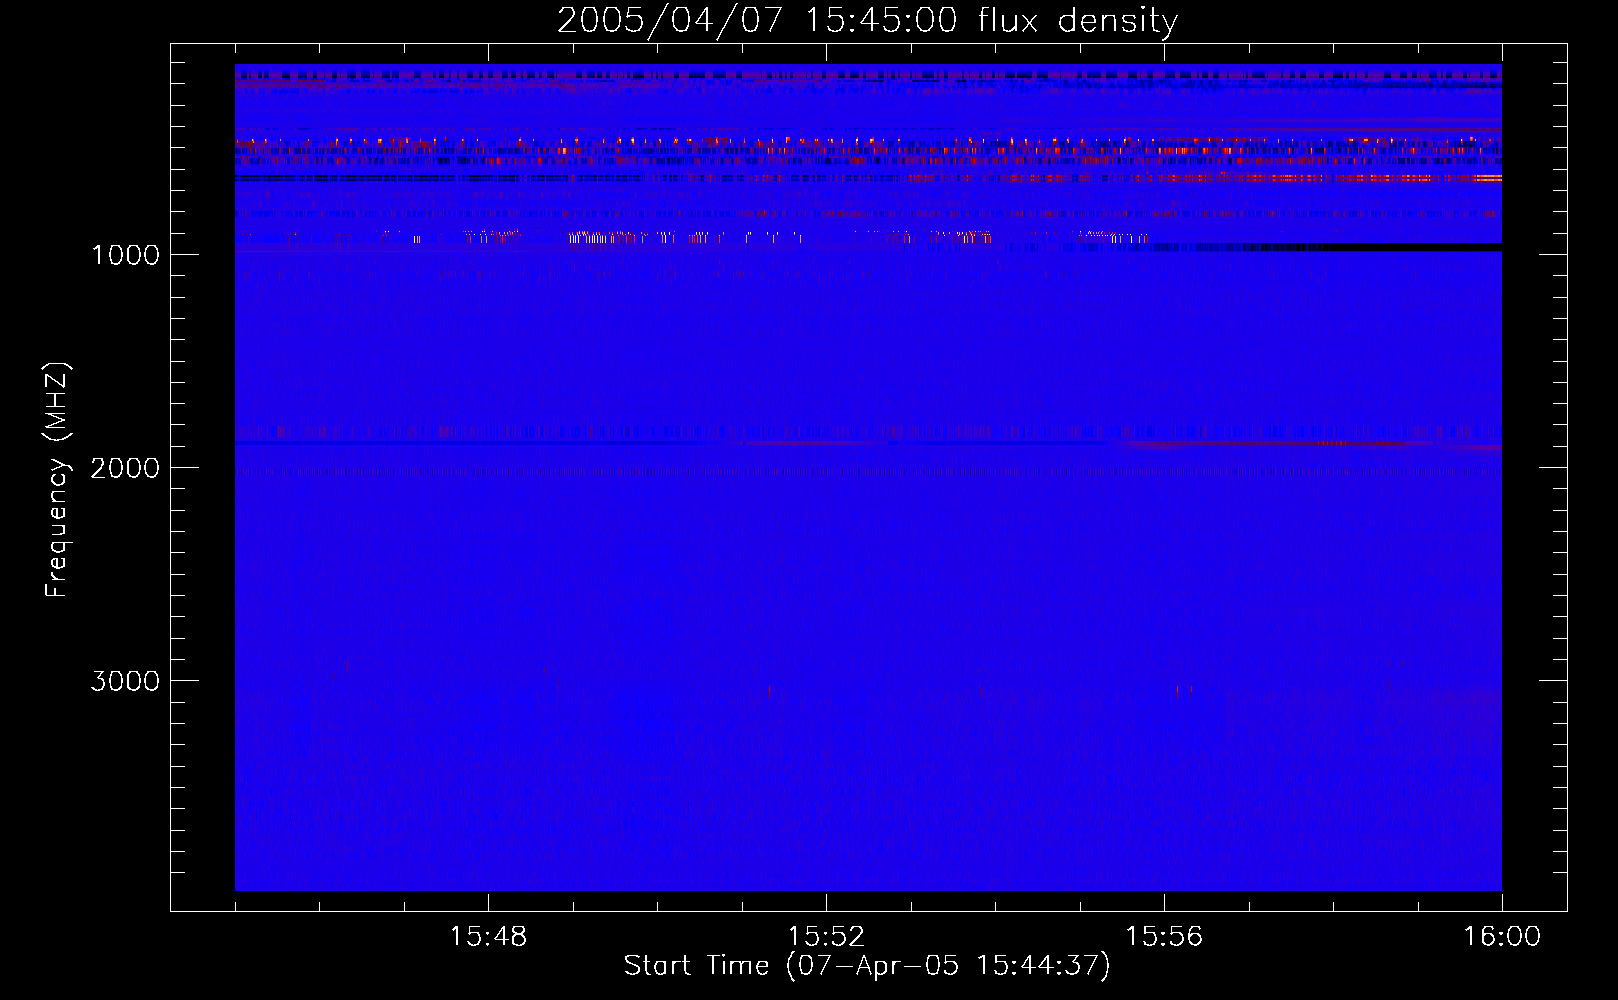This screenshot has width=1618, height=1000.
Task: Click the 'Frequency (MHZ)' axis label
Action: (57, 480)
